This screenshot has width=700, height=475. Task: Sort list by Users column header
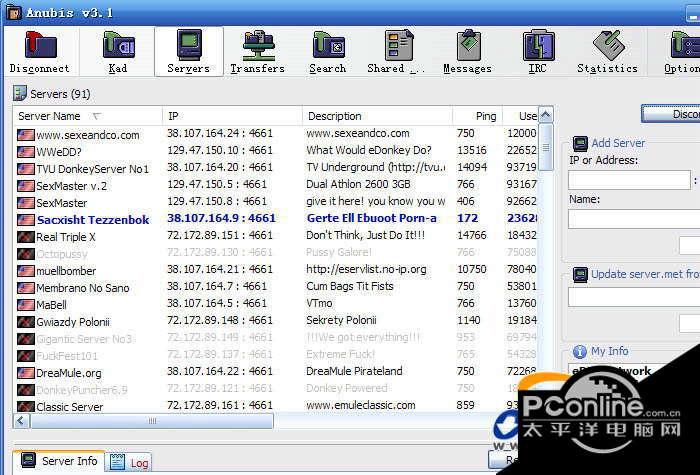521,116
